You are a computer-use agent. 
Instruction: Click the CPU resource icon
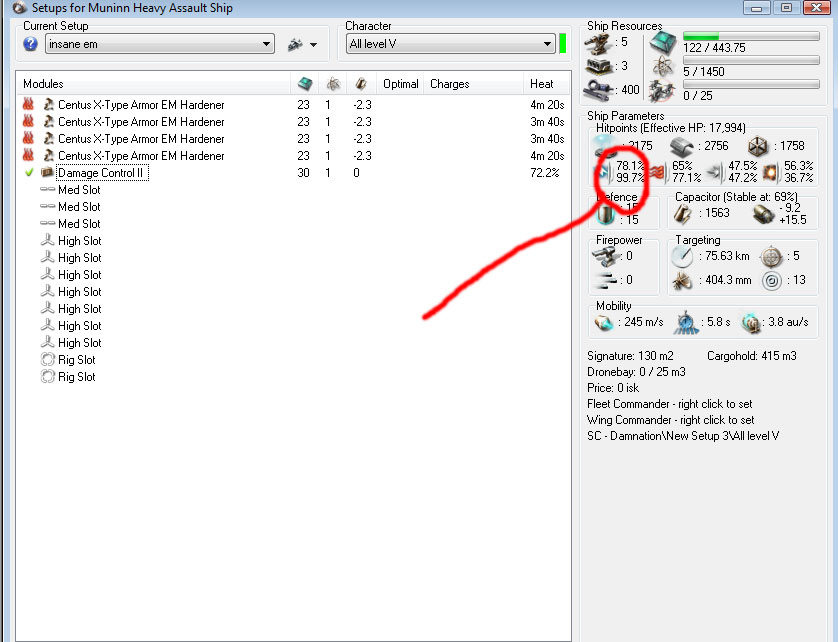(663, 42)
